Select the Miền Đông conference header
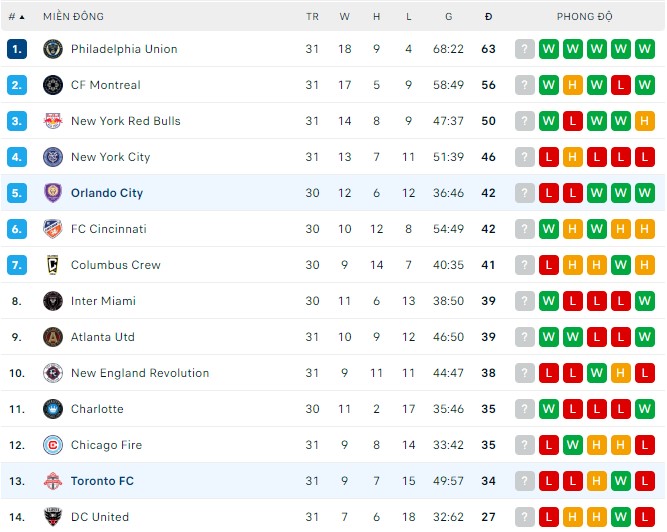667x532 pixels. coord(73,17)
